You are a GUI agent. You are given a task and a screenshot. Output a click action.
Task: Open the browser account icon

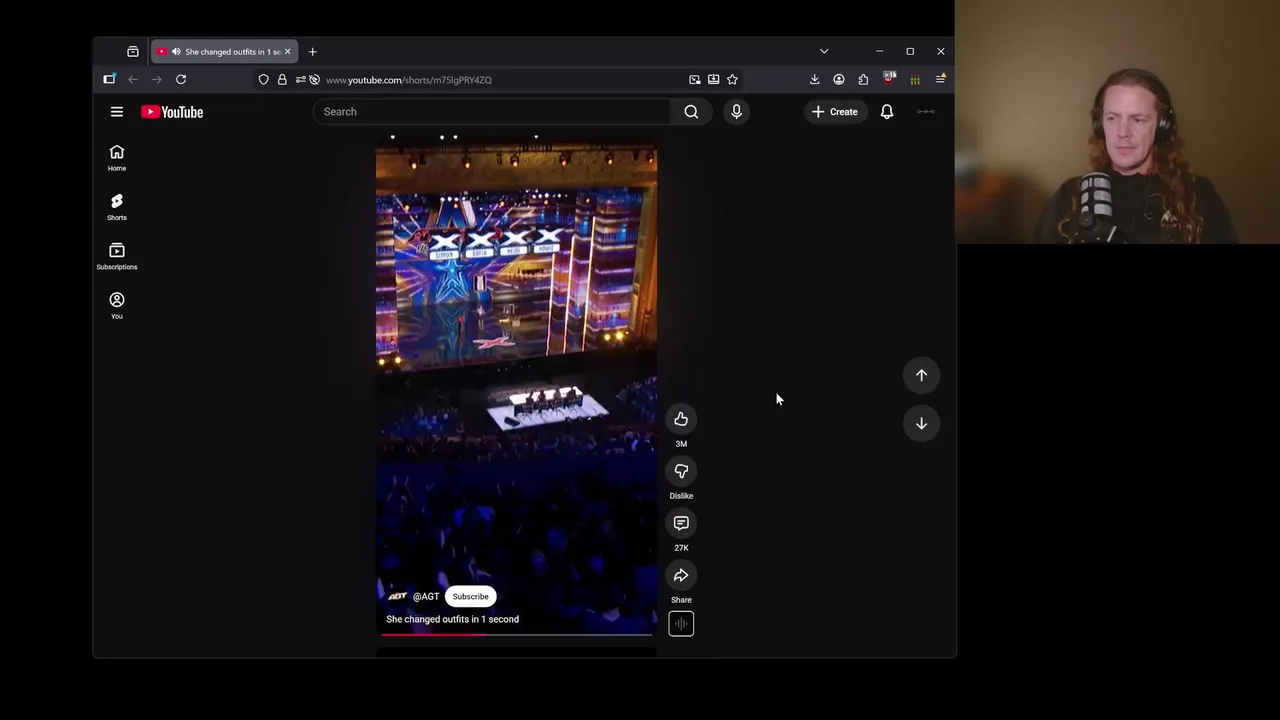coord(839,79)
